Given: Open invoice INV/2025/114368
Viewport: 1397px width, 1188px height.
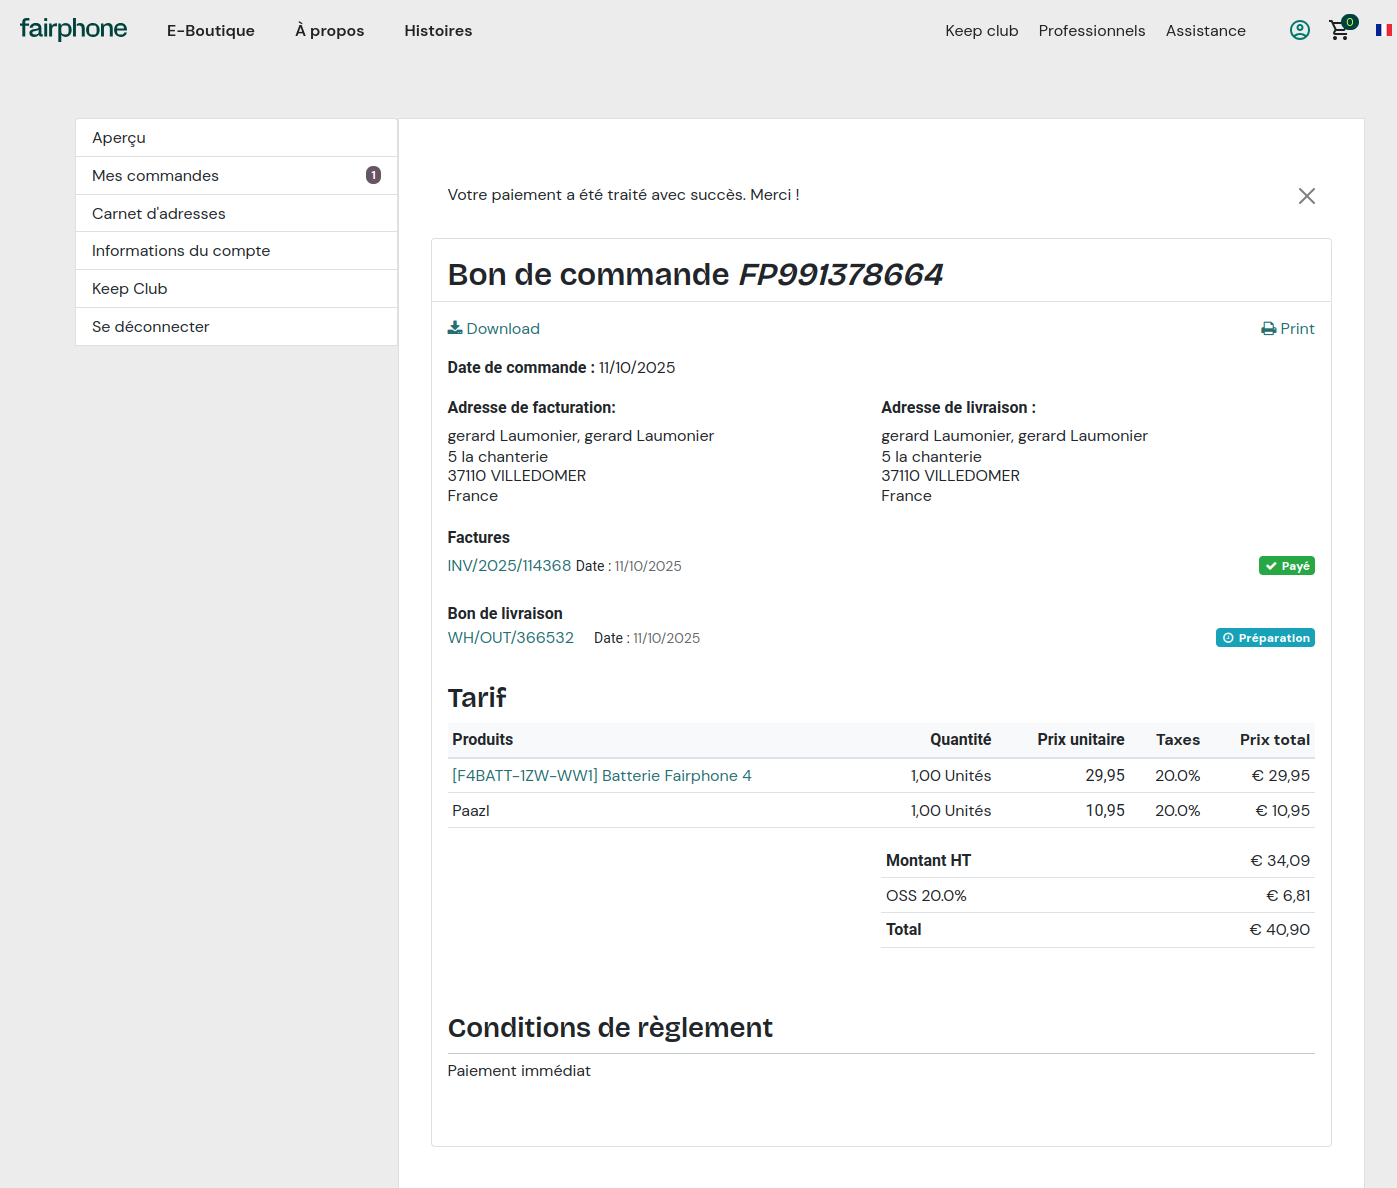Looking at the screenshot, I should point(509,566).
